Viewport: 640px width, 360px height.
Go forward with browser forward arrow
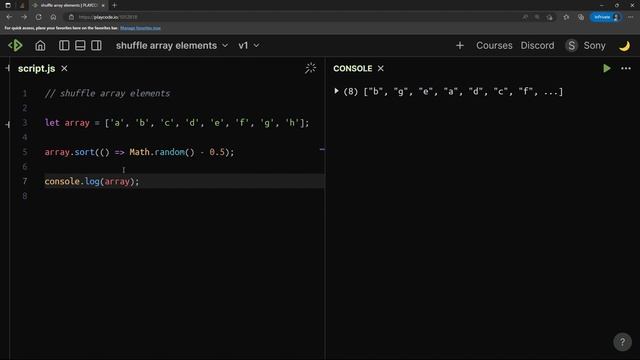24,17
